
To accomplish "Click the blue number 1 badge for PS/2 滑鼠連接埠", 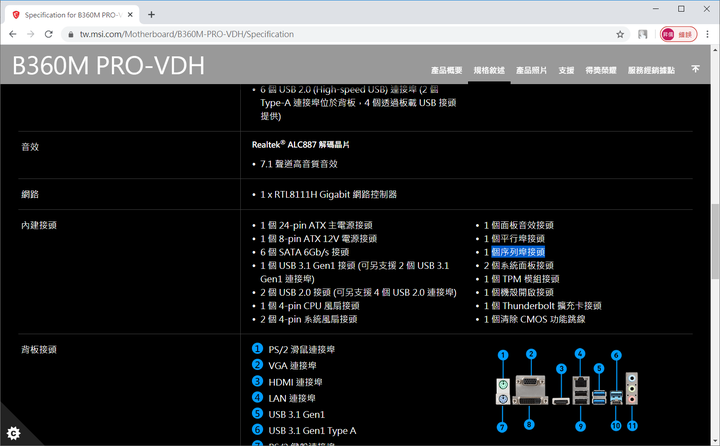I will (257, 349).
